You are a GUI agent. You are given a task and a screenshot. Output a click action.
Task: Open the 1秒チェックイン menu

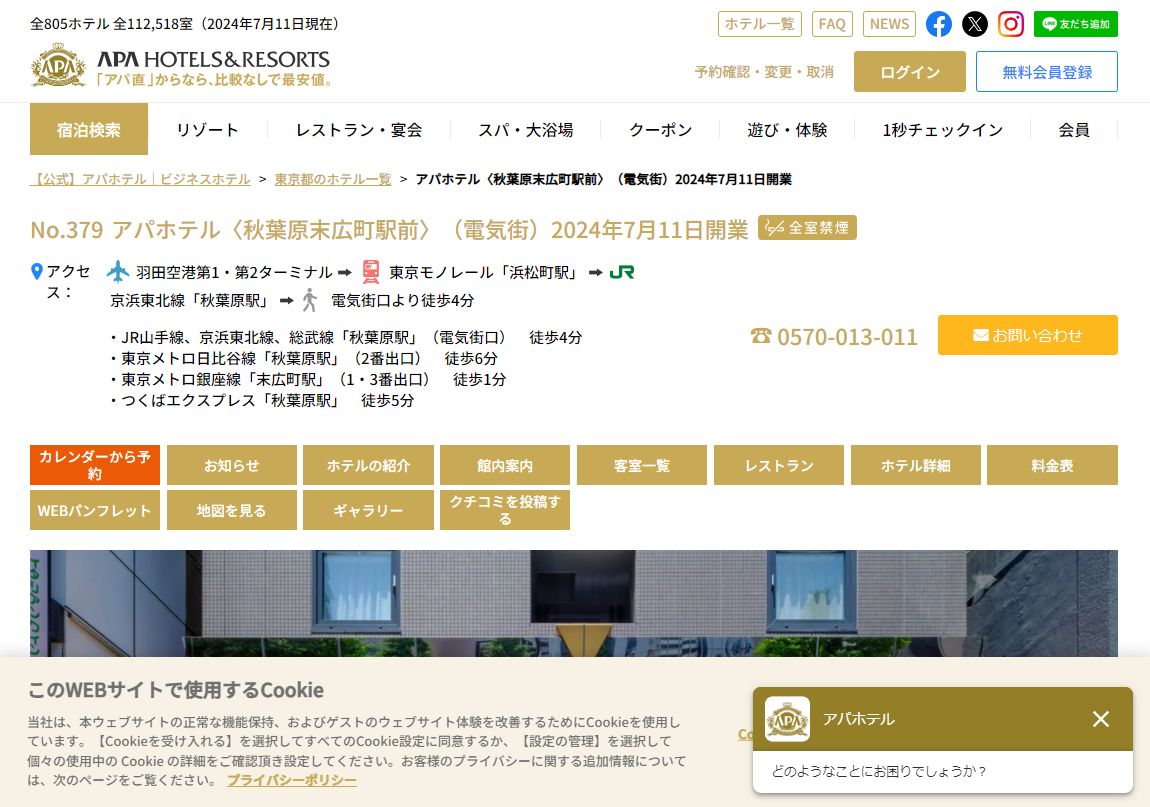click(x=942, y=130)
